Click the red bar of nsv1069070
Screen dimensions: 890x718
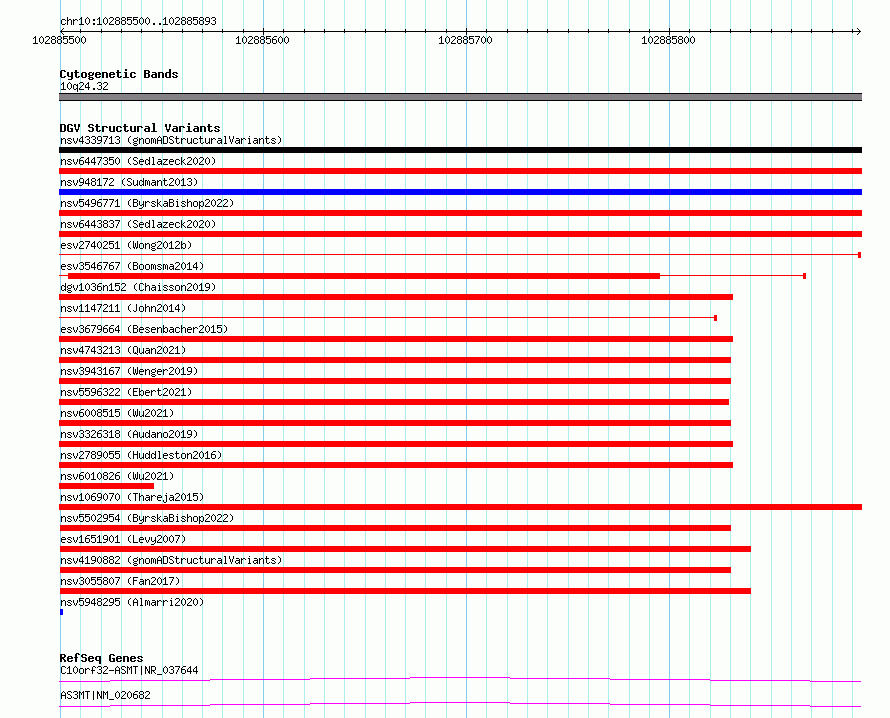(460, 507)
